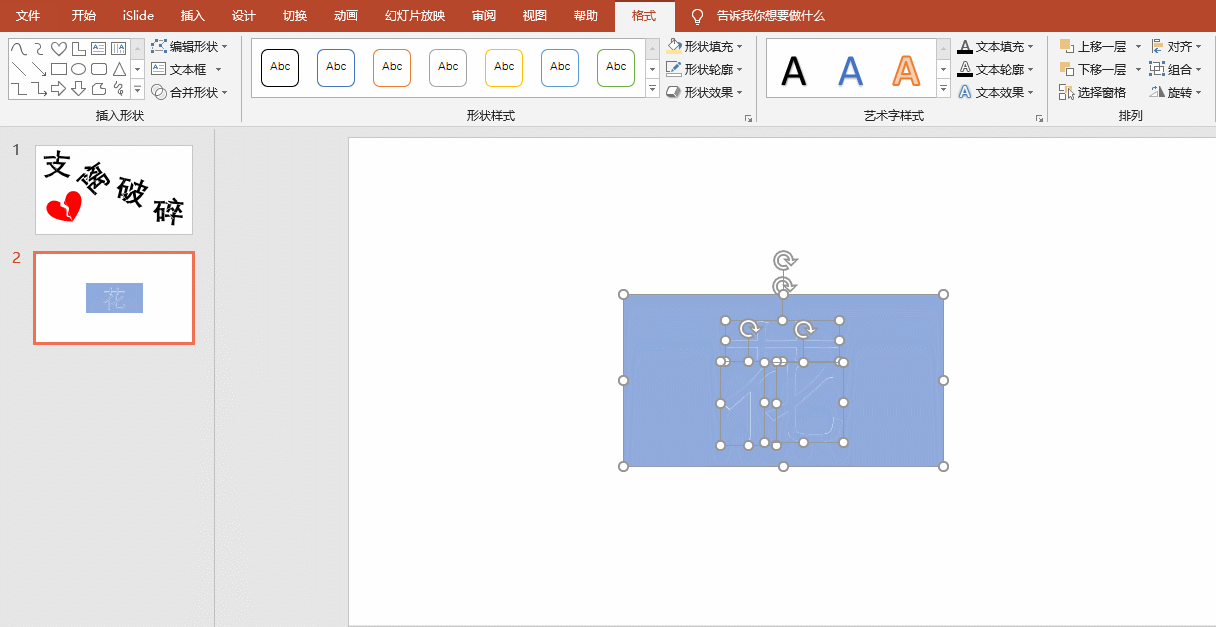
Task: Select the arrow line shape
Action: click(39, 69)
